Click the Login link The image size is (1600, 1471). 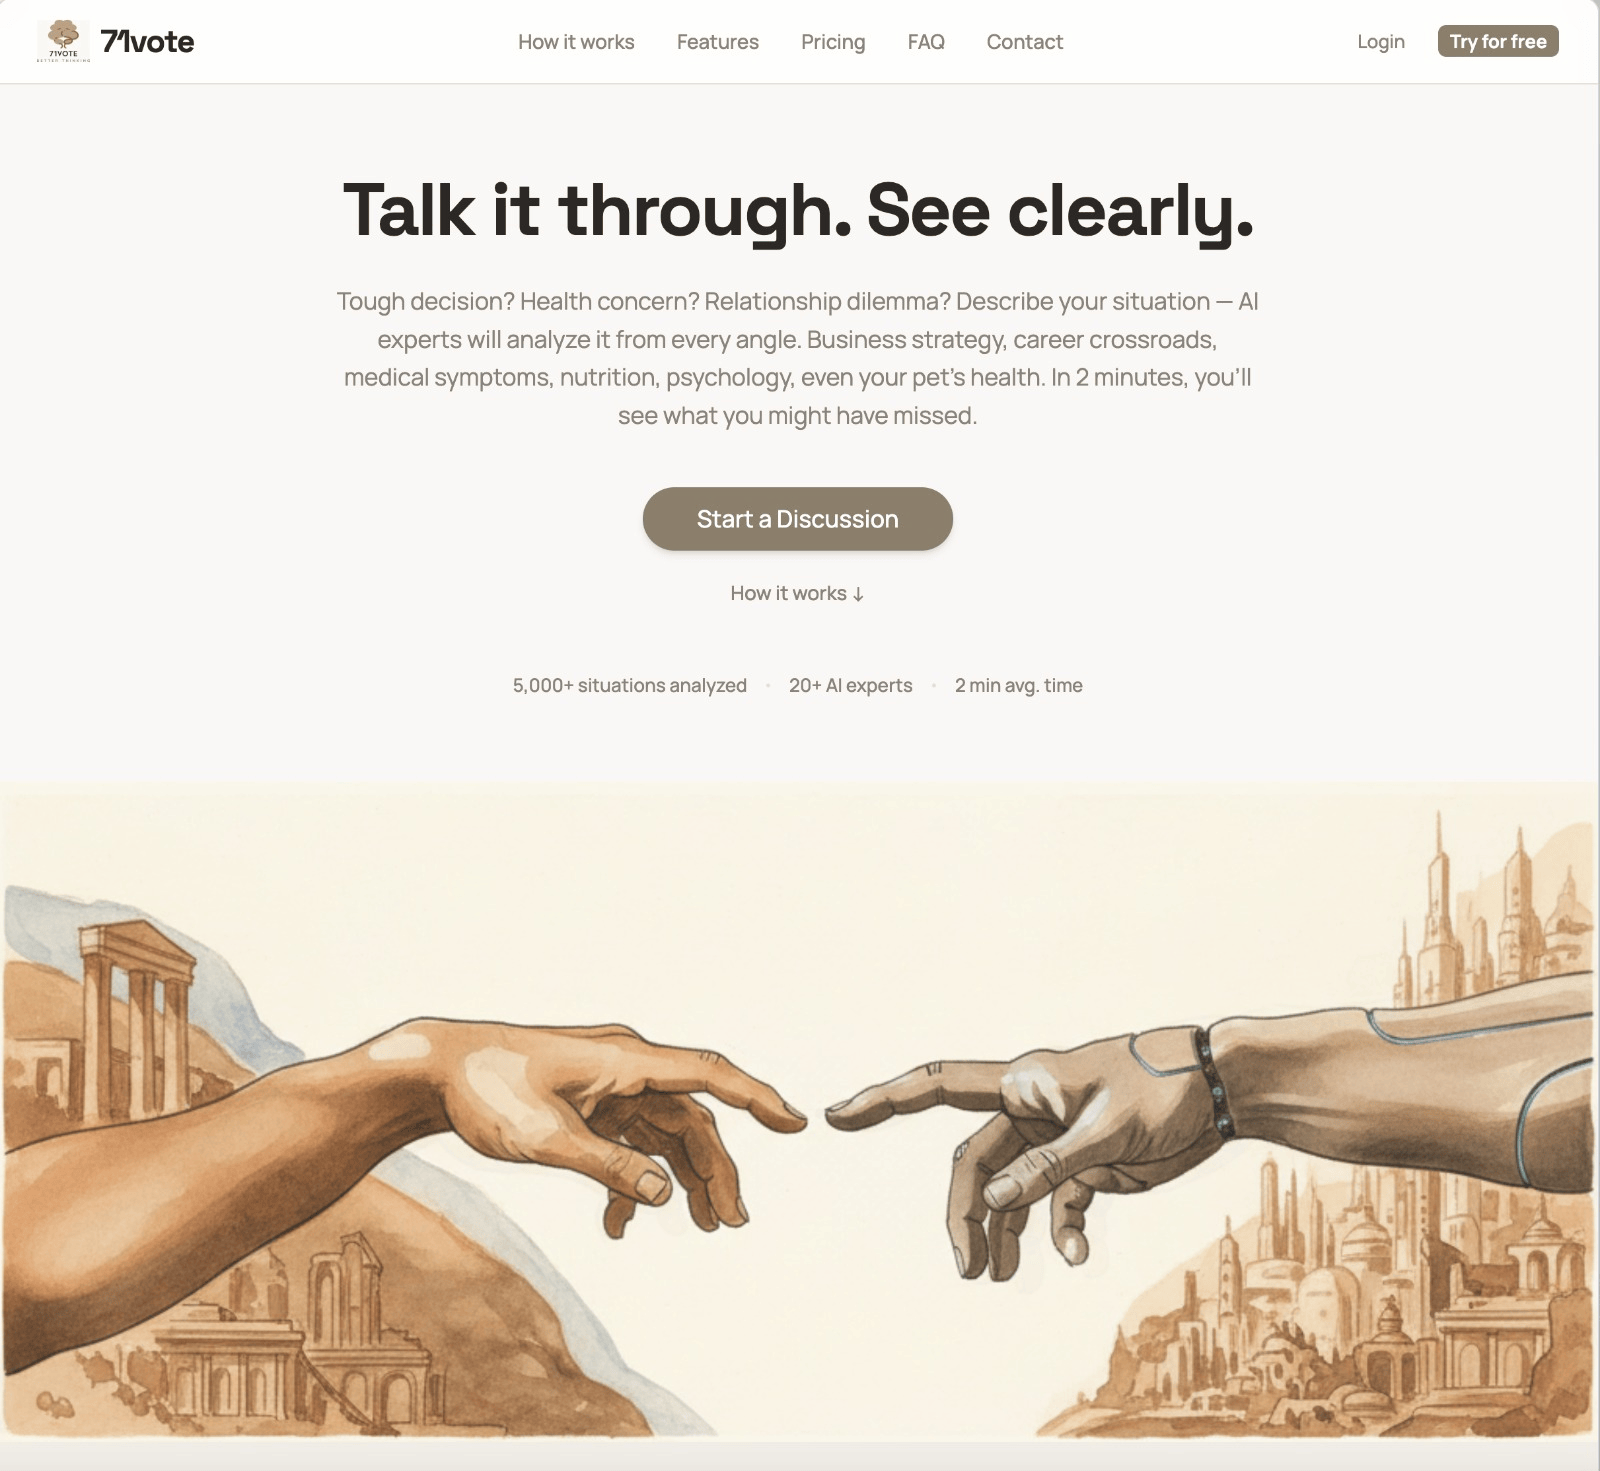pos(1381,41)
